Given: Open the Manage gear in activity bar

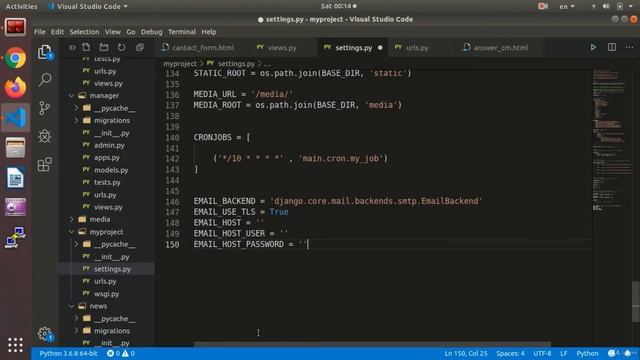Looking at the screenshot, I should point(45,334).
